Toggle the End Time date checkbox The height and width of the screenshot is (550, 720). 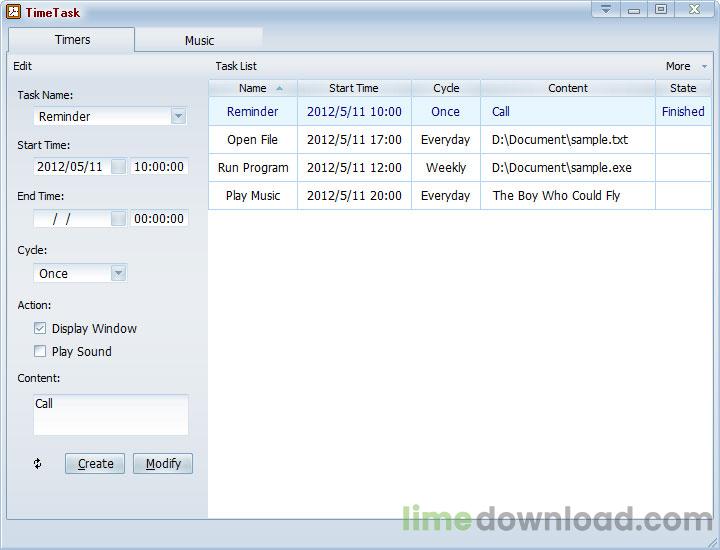118,219
